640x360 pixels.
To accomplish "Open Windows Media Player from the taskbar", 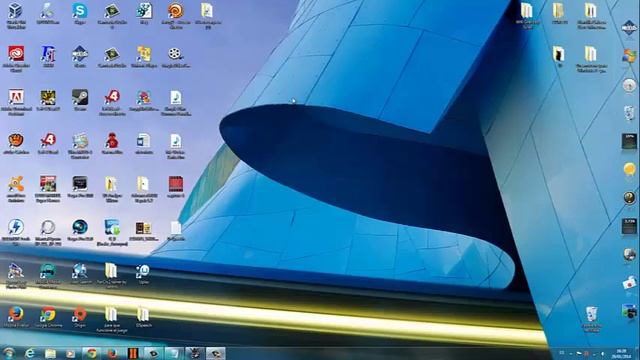I will click(x=71, y=353).
